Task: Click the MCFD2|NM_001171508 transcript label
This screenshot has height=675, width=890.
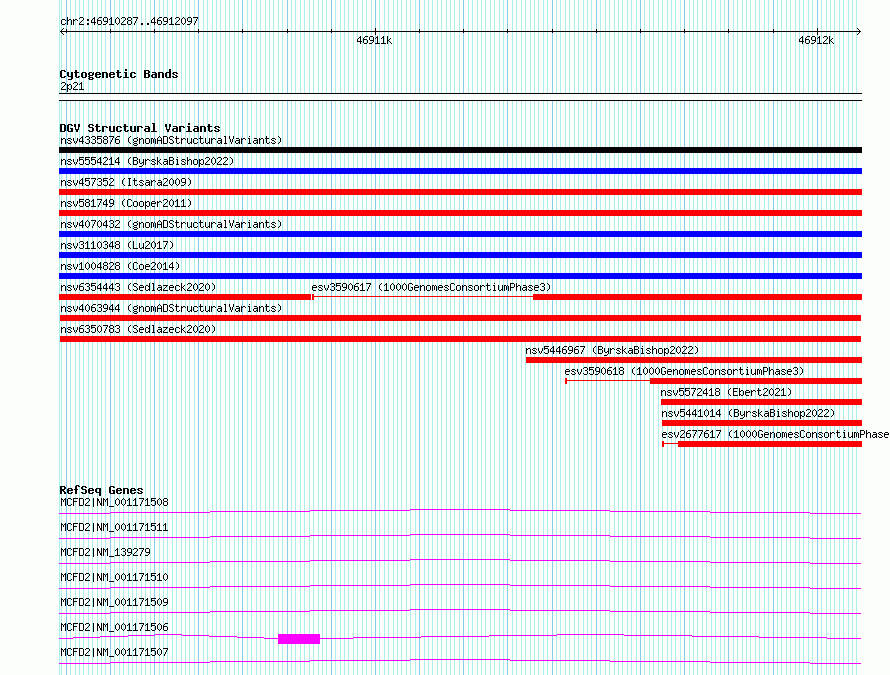Action: [x=114, y=502]
